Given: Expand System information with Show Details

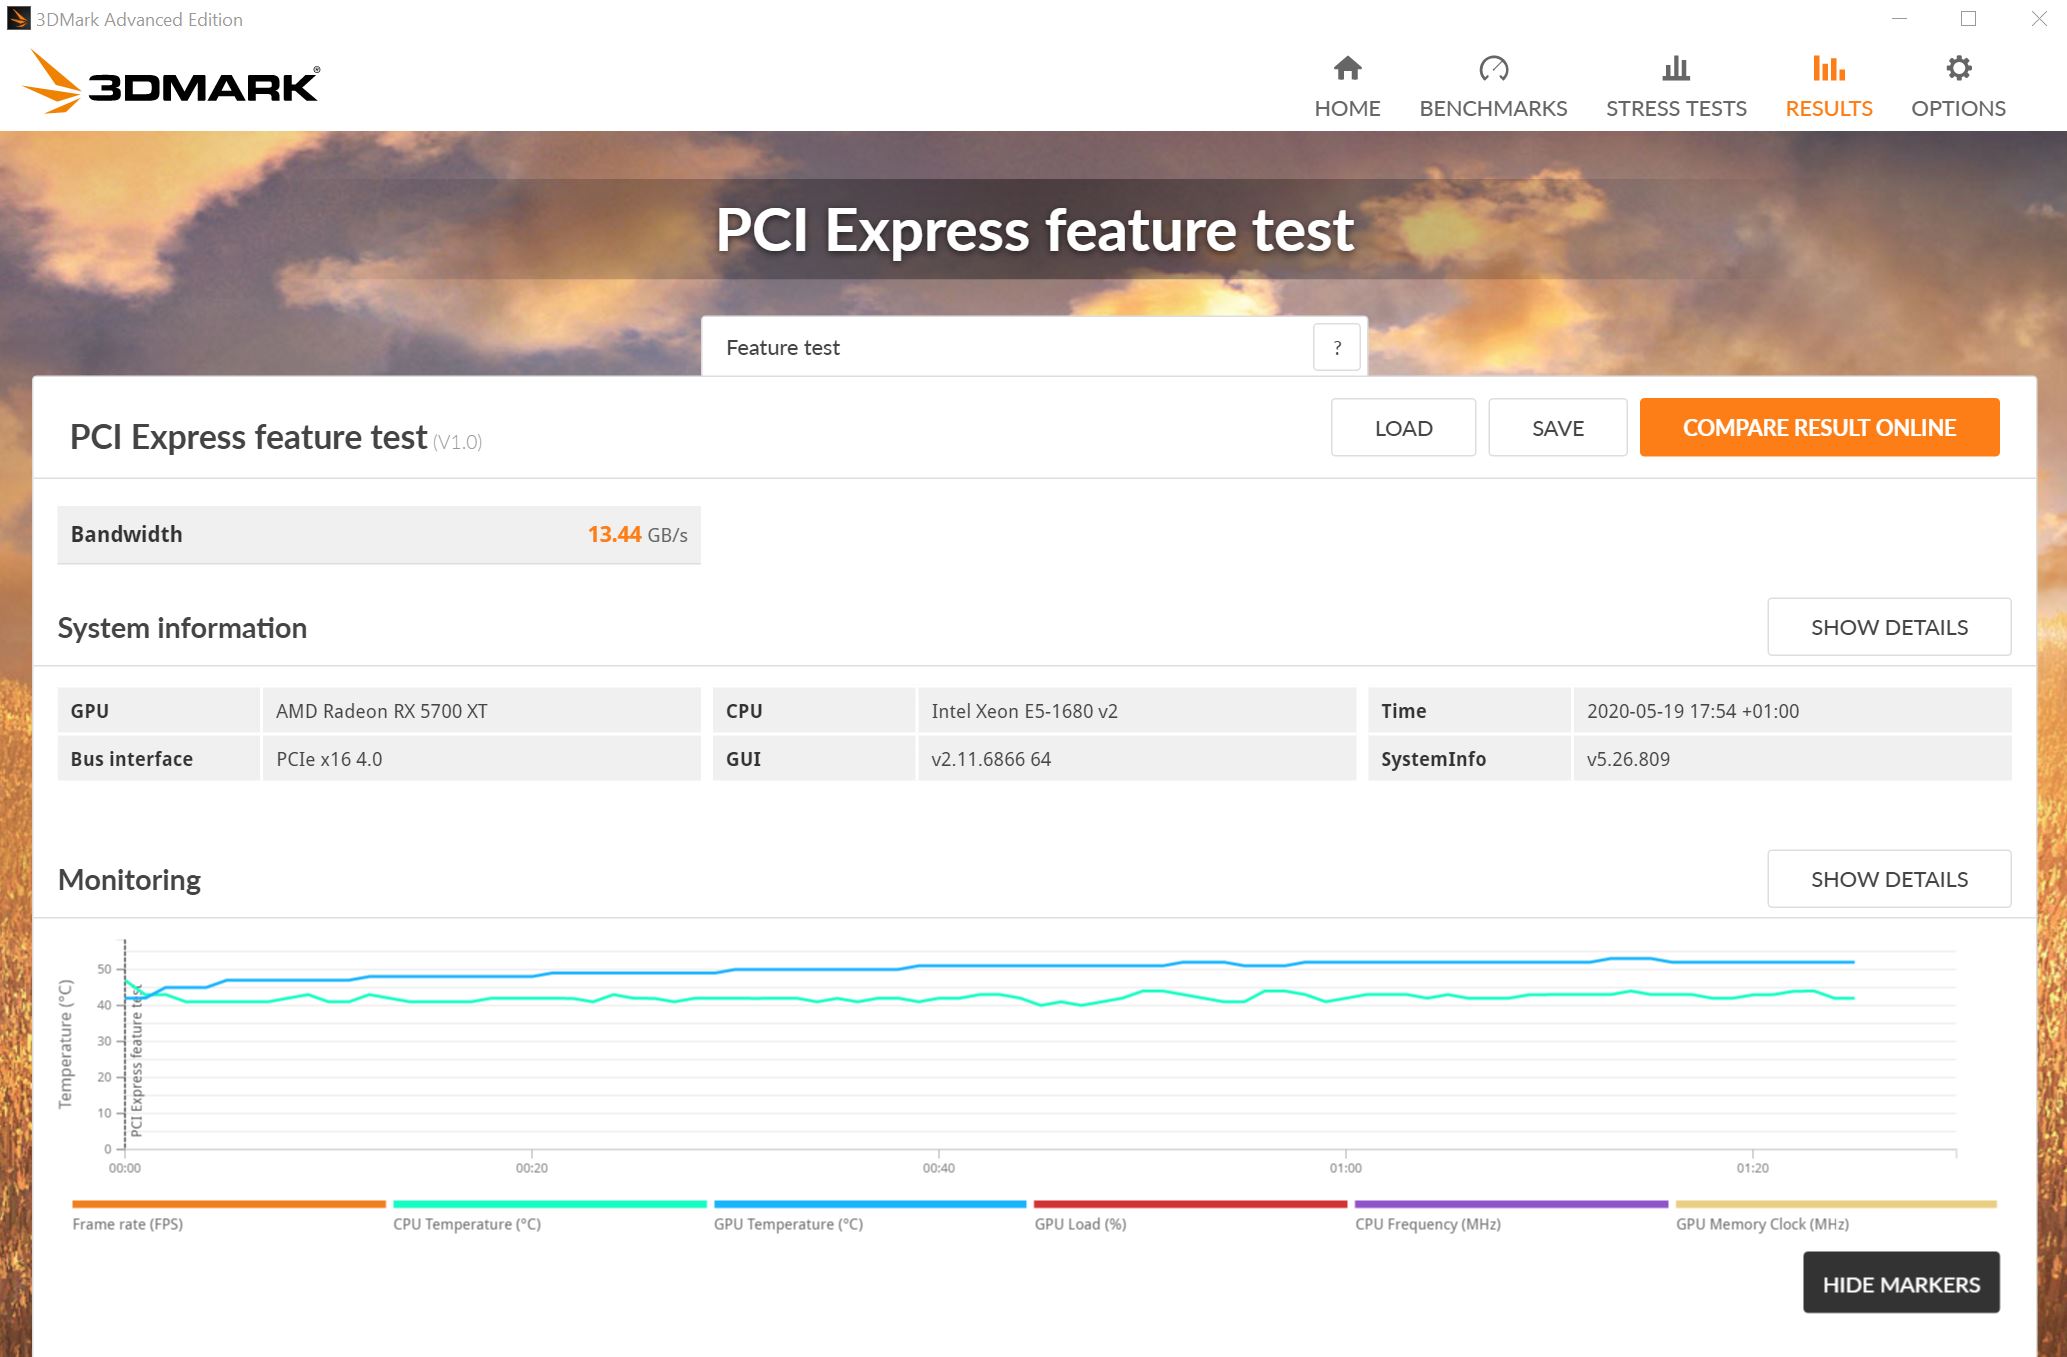Looking at the screenshot, I should (x=1888, y=627).
